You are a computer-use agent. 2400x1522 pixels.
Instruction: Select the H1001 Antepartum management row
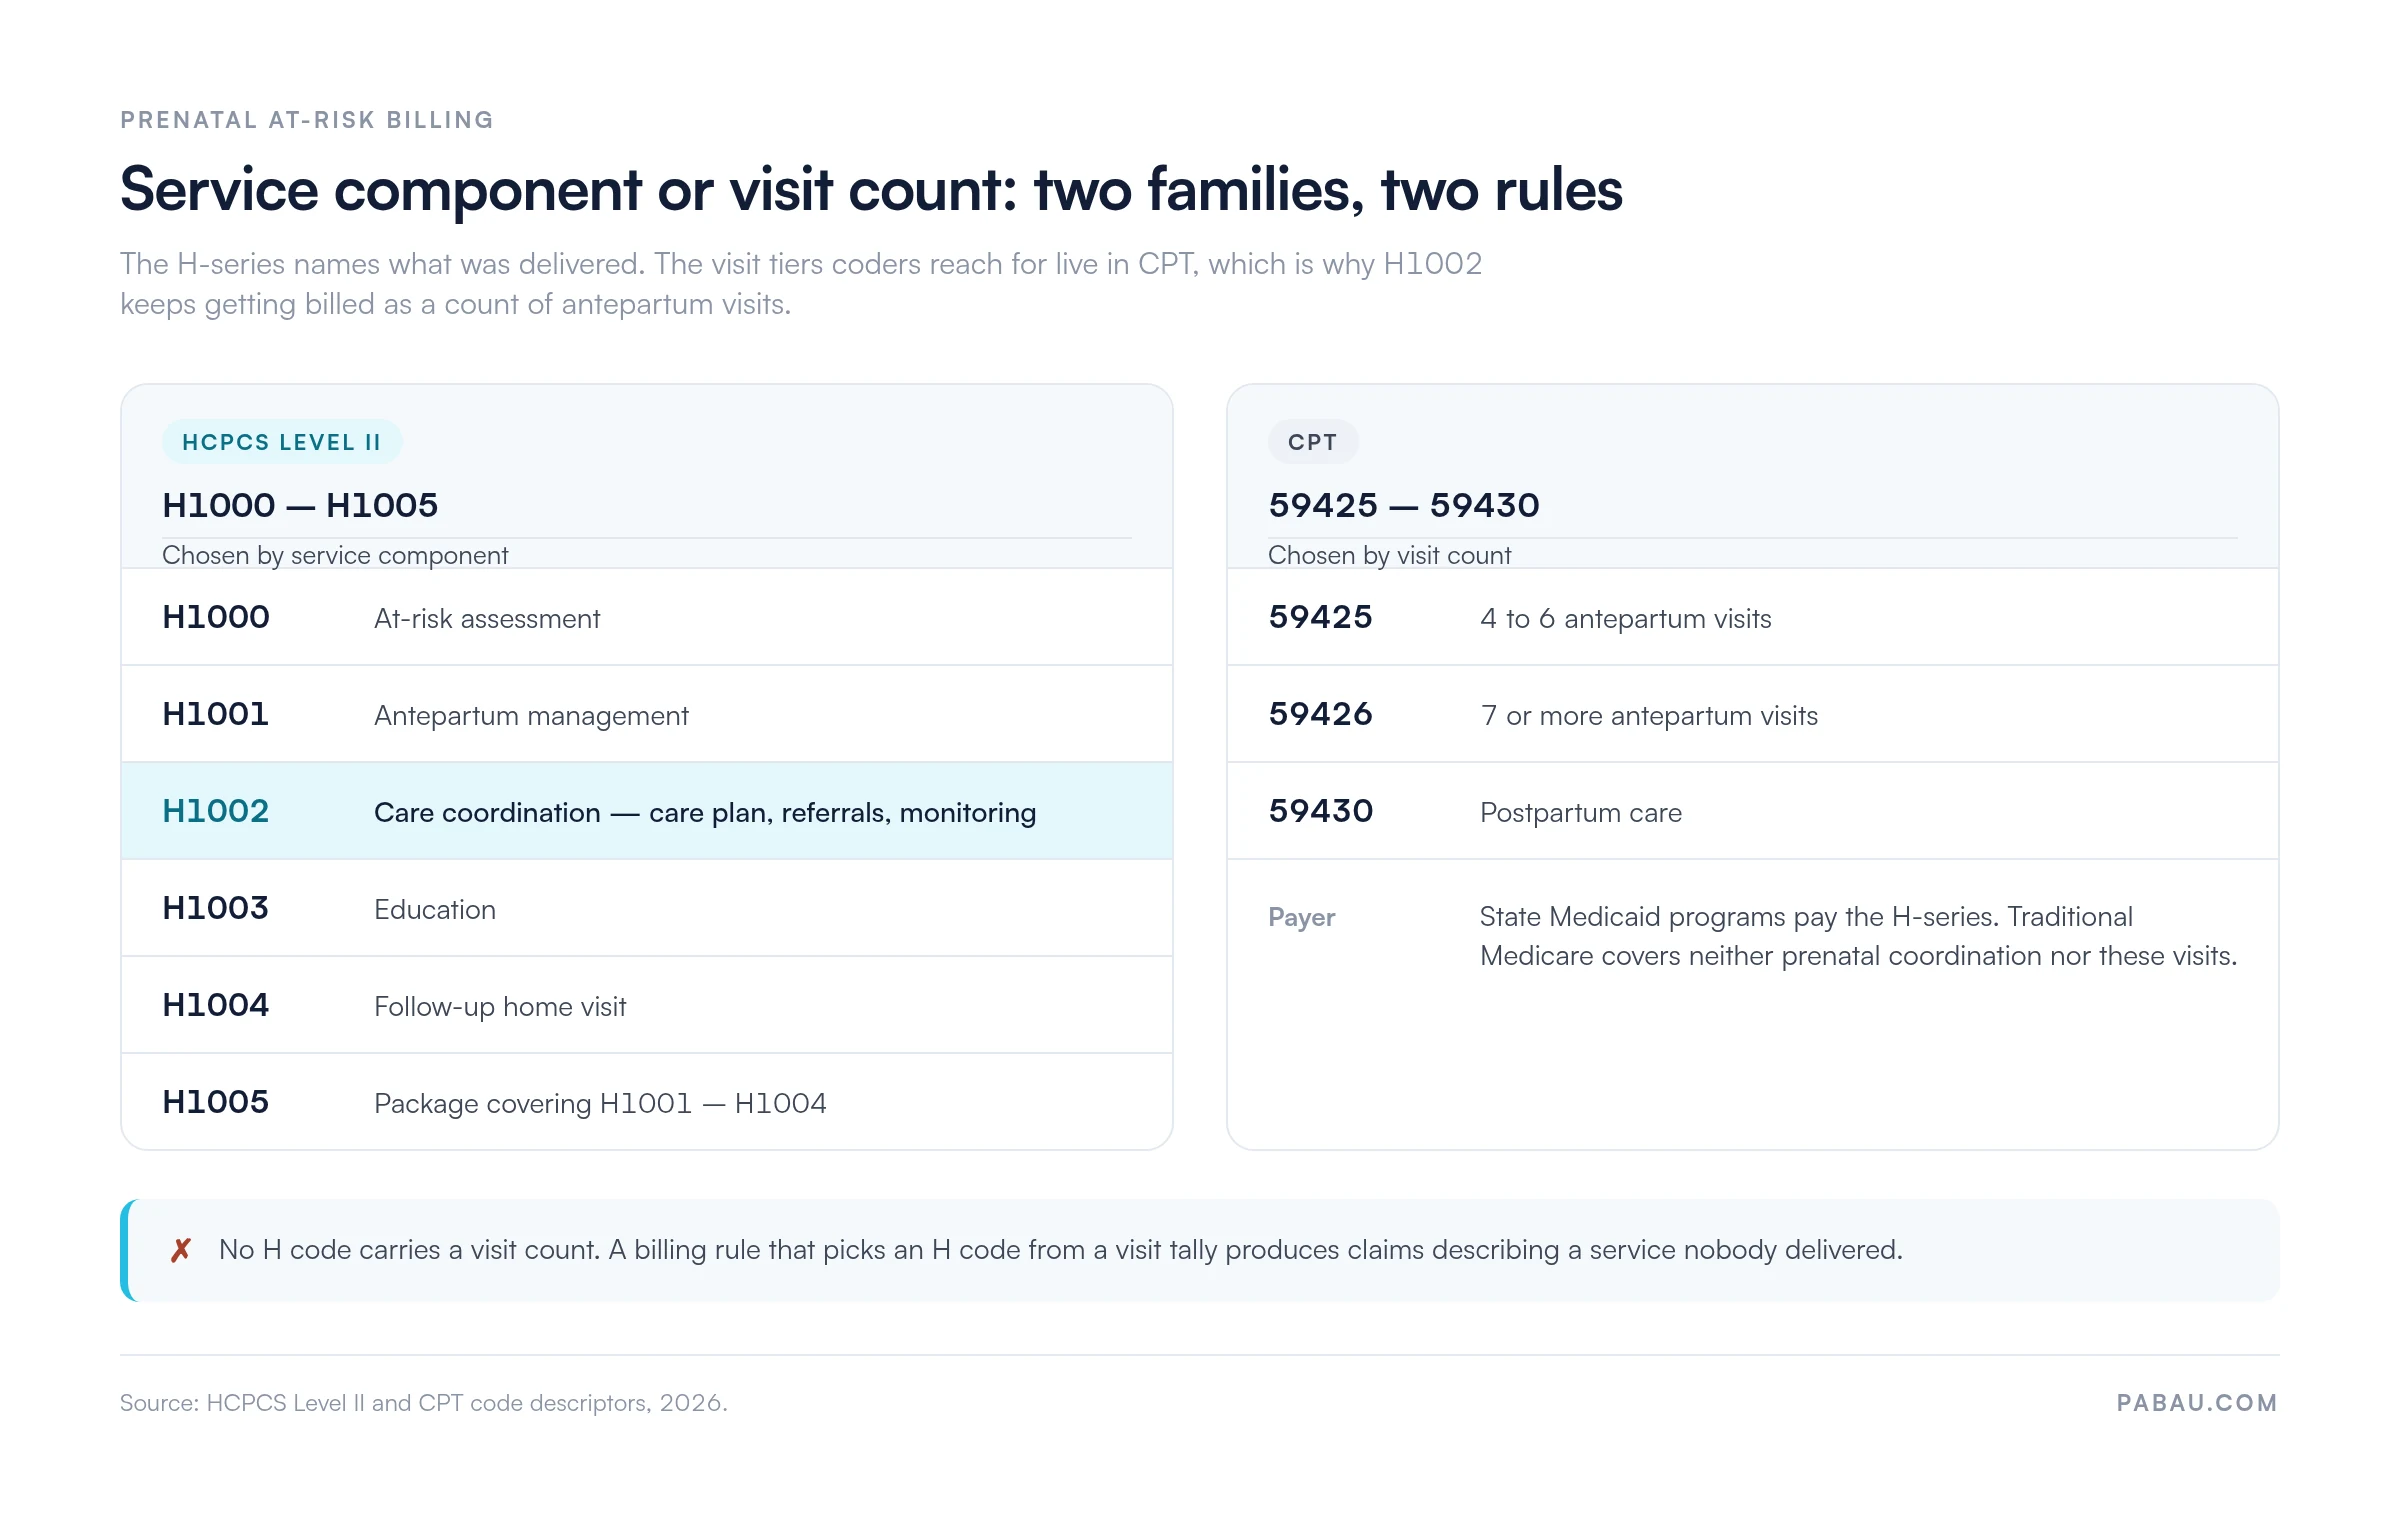[x=647, y=714]
